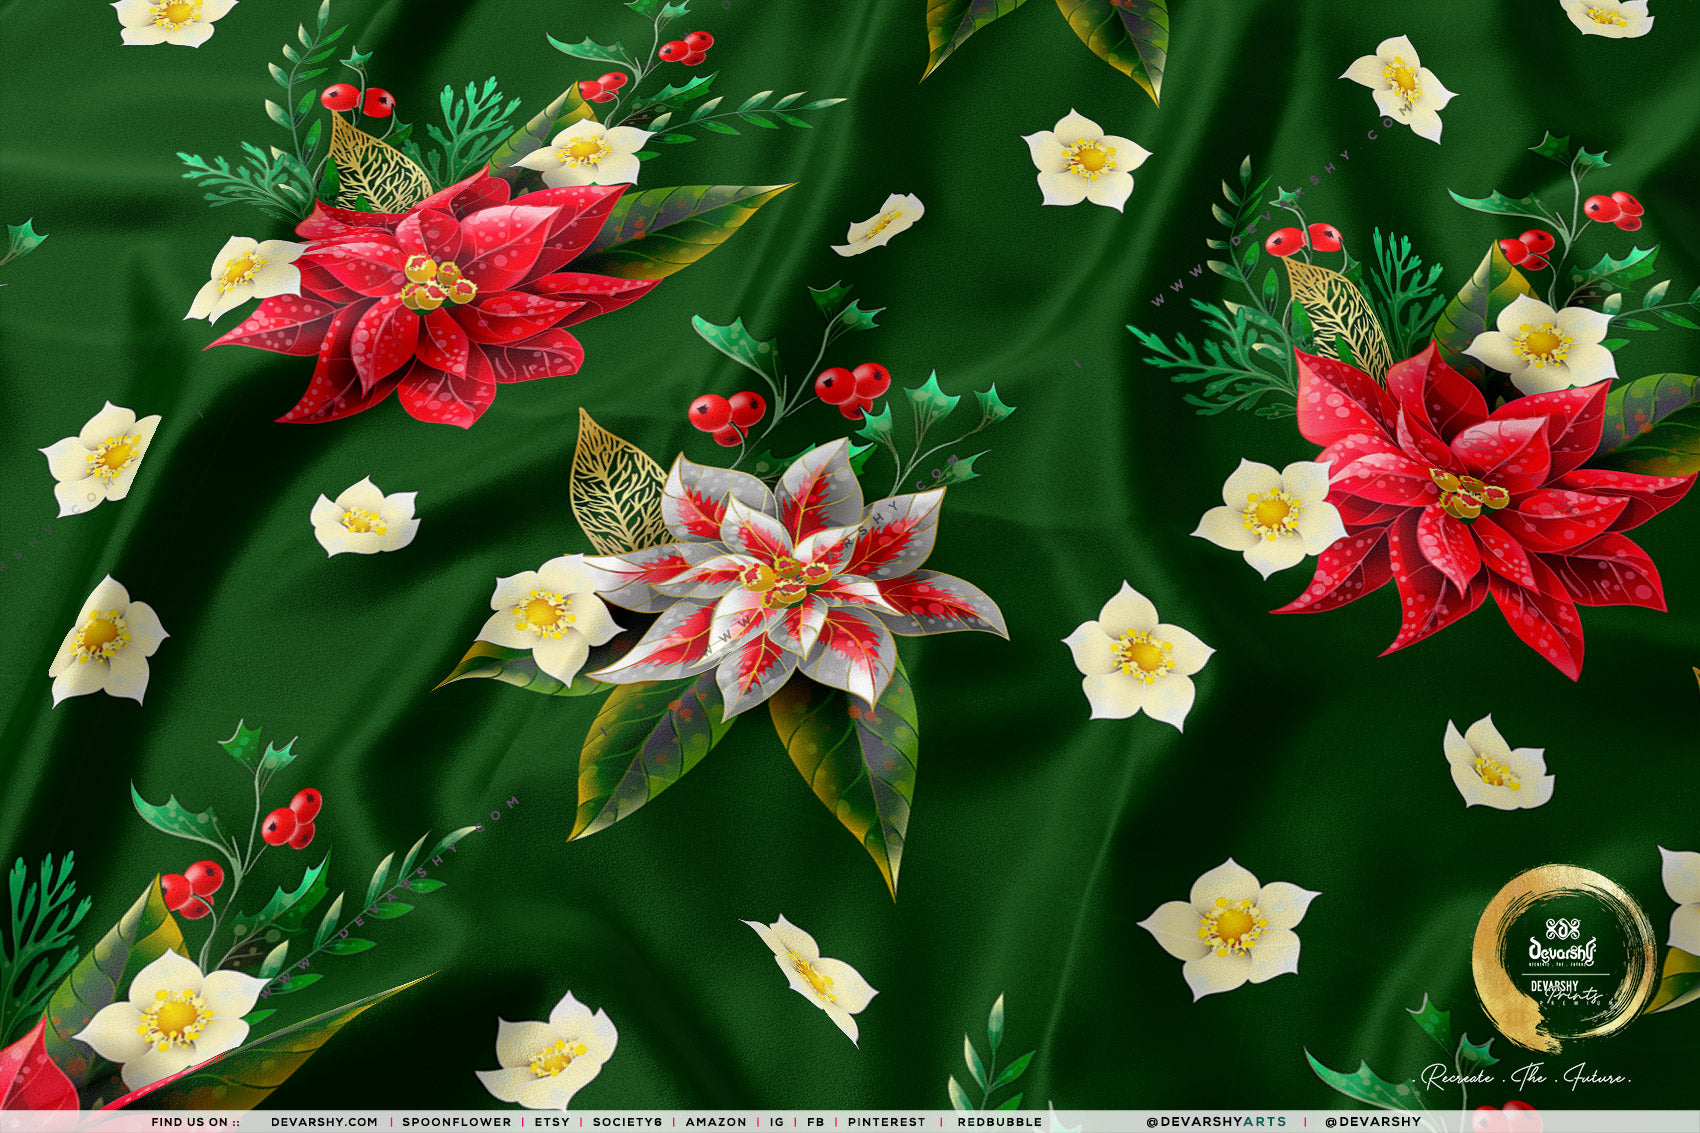Screen dimensions: 1700x1133
Task: Select the ETSY link
Action: click(551, 1122)
